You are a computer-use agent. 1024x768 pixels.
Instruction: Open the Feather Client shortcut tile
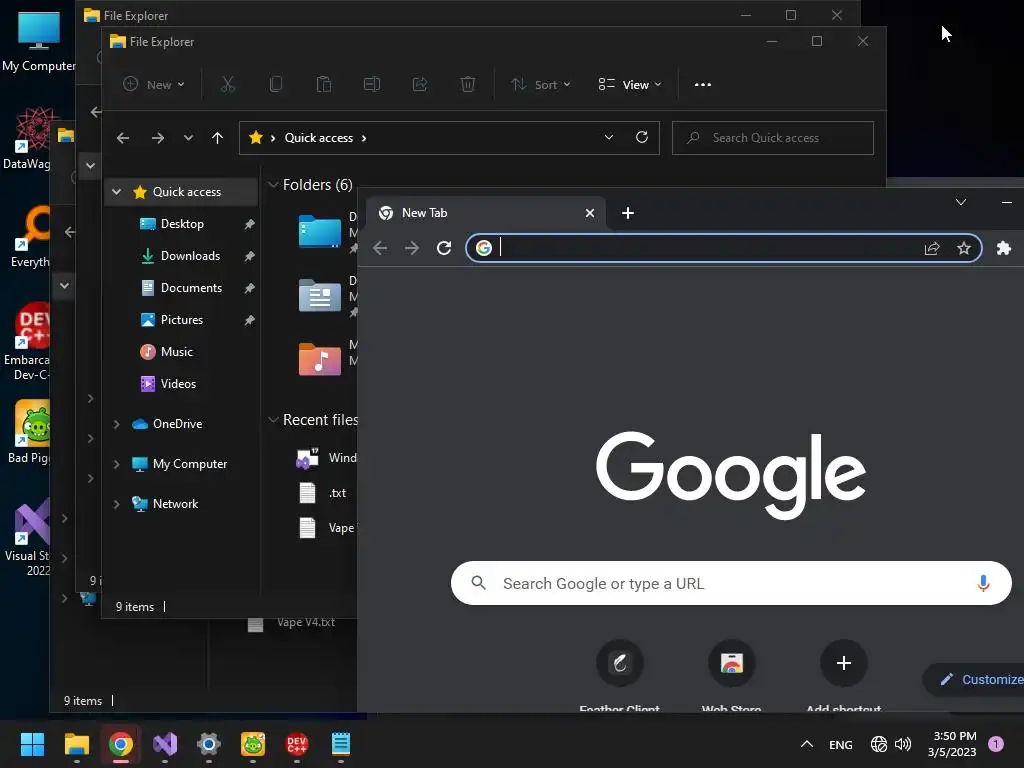(x=620, y=664)
